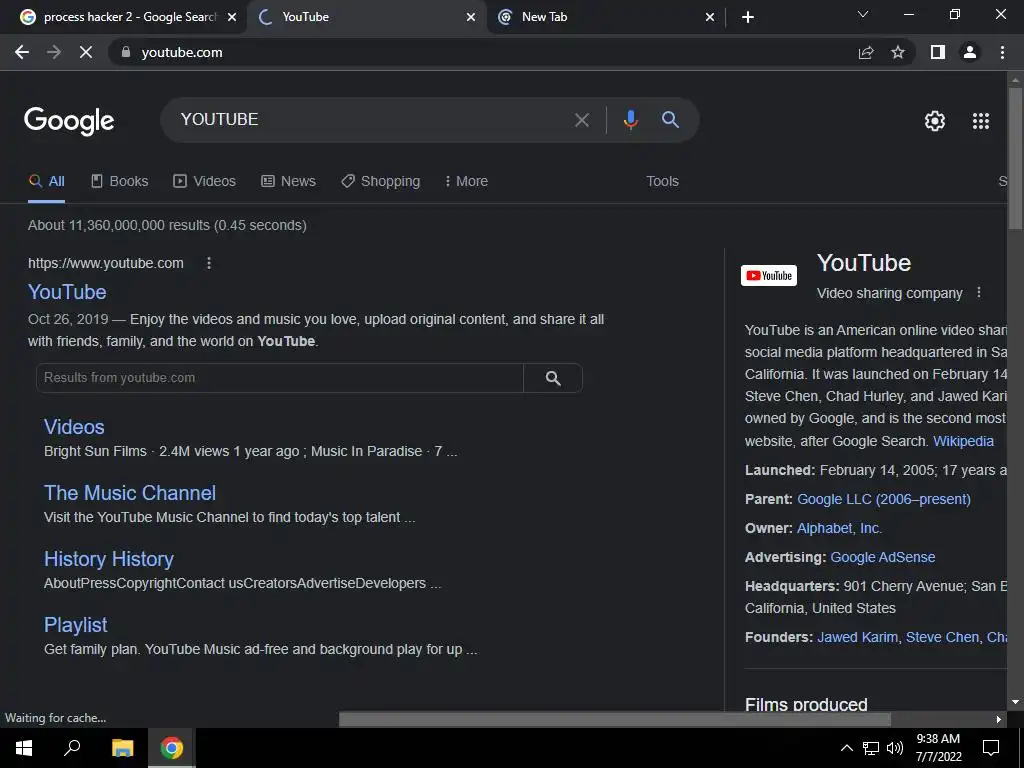Image resolution: width=1024 pixels, height=768 pixels.
Task: Select the Shopping results filter
Action: coord(381,182)
